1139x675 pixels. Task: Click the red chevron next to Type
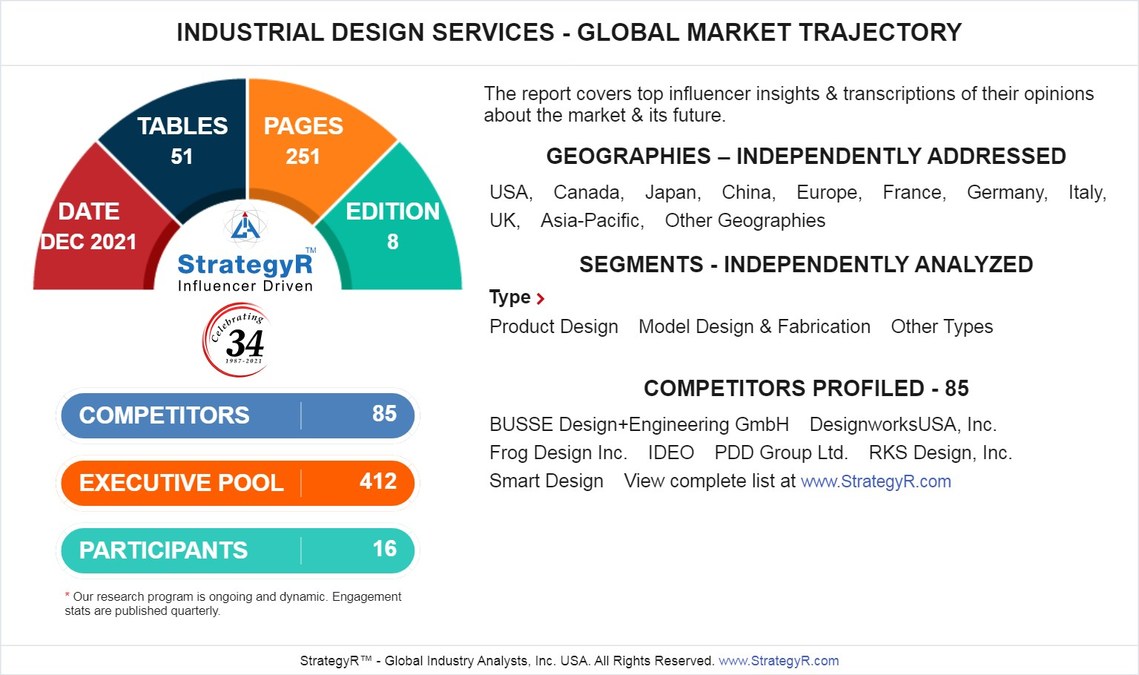tap(540, 298)
